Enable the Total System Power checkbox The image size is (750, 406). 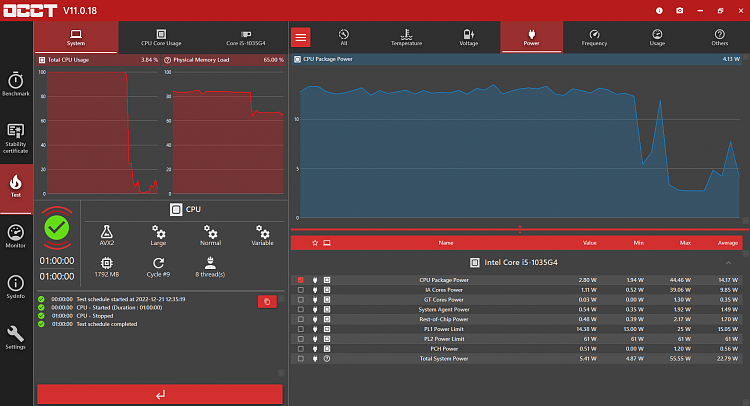click(300, 359)
